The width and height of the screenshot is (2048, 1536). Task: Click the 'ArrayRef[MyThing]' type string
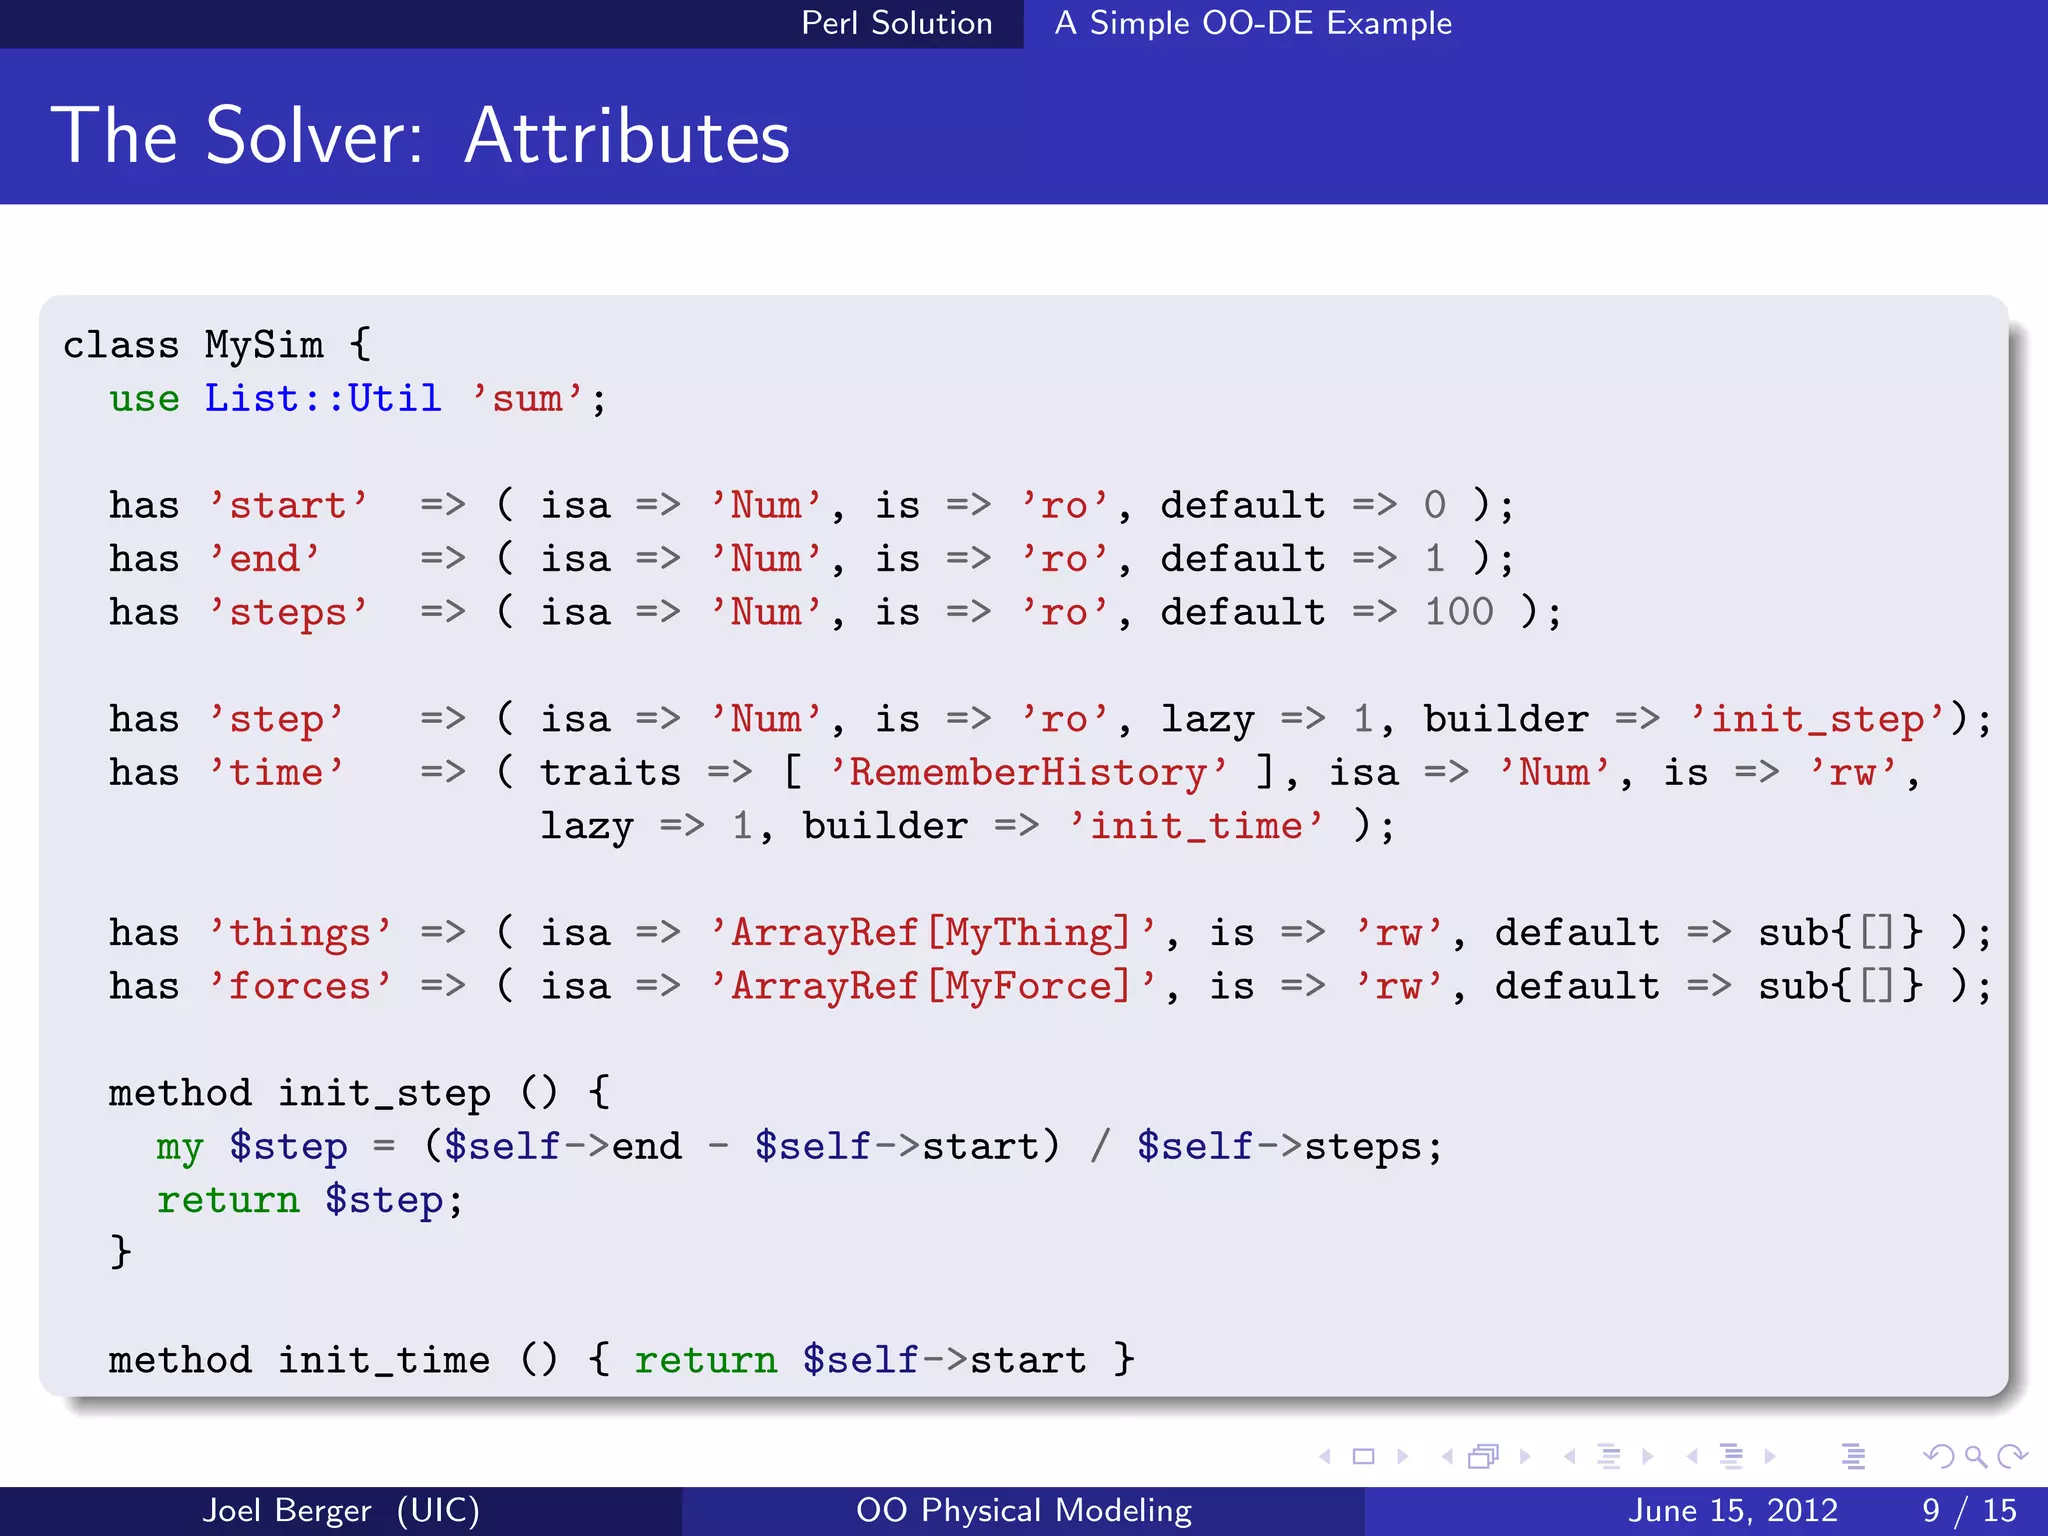point(933,933)
